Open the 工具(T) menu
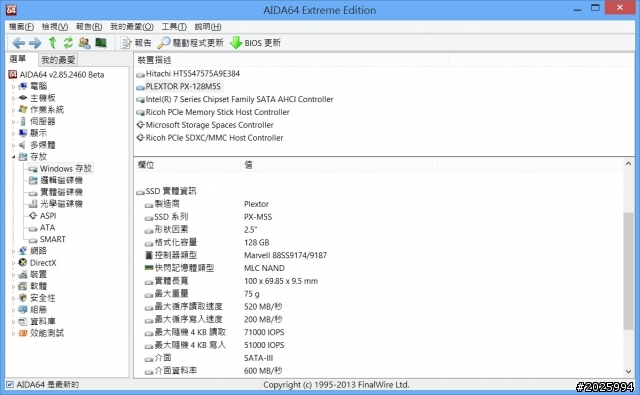Screen dimensions: 640x395 [x=174, y=27]
